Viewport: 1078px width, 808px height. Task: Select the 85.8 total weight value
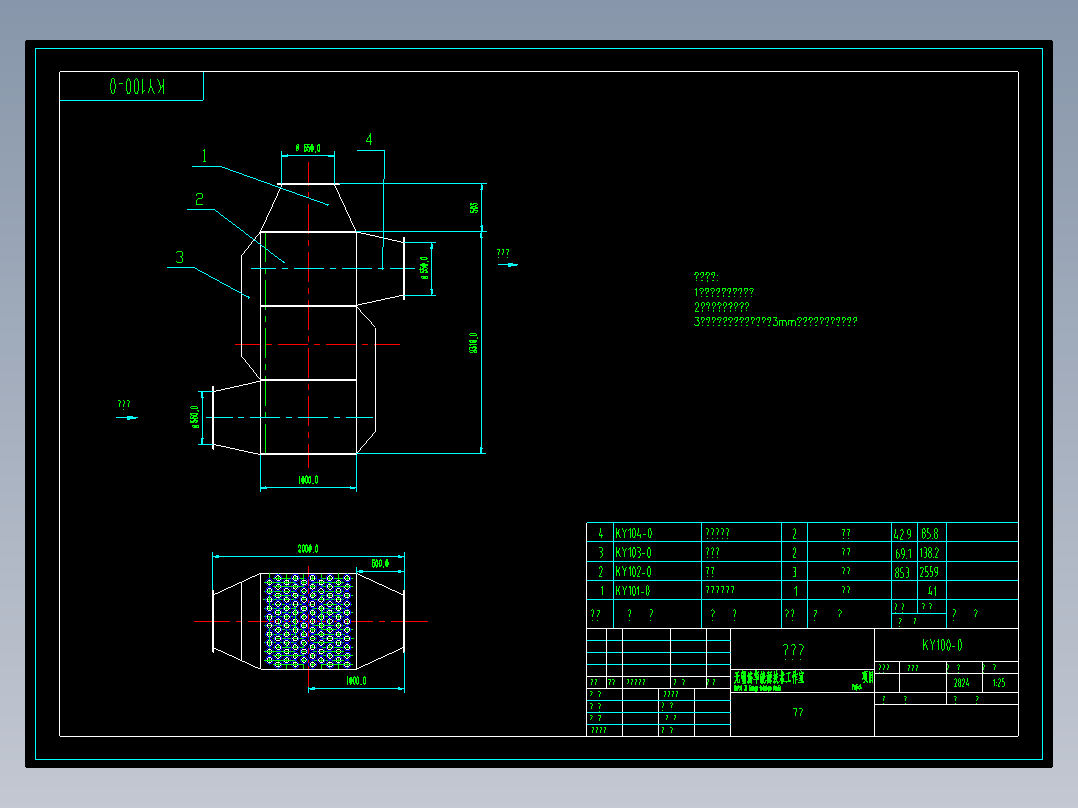click(930, 533)
